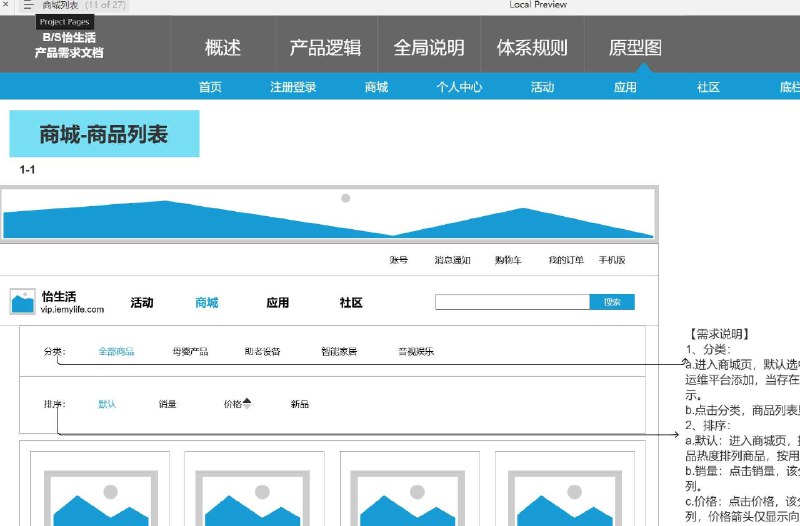Filter by the 全部商品 category
Viewport: 800px width, 526px height.
(116, 351)
